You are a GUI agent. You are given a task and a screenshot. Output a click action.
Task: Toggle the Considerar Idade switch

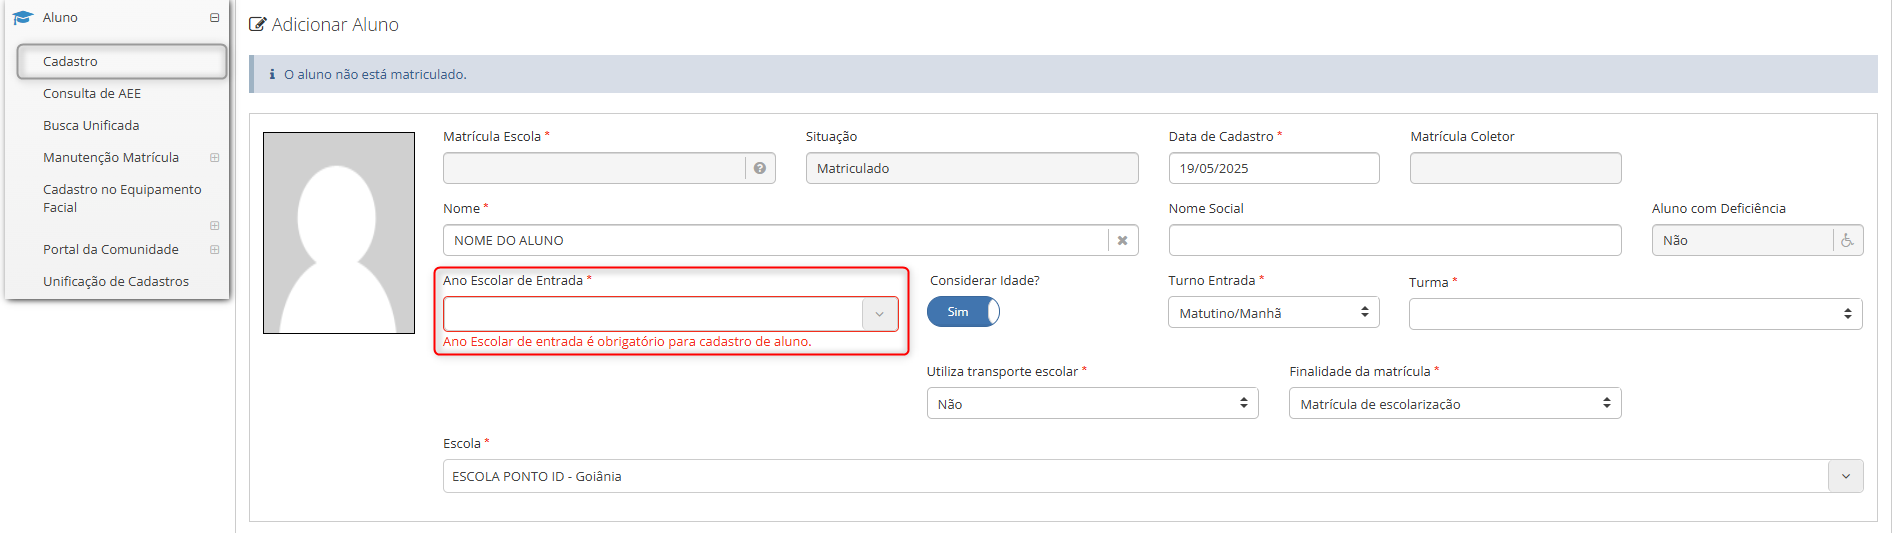(963, 312)
